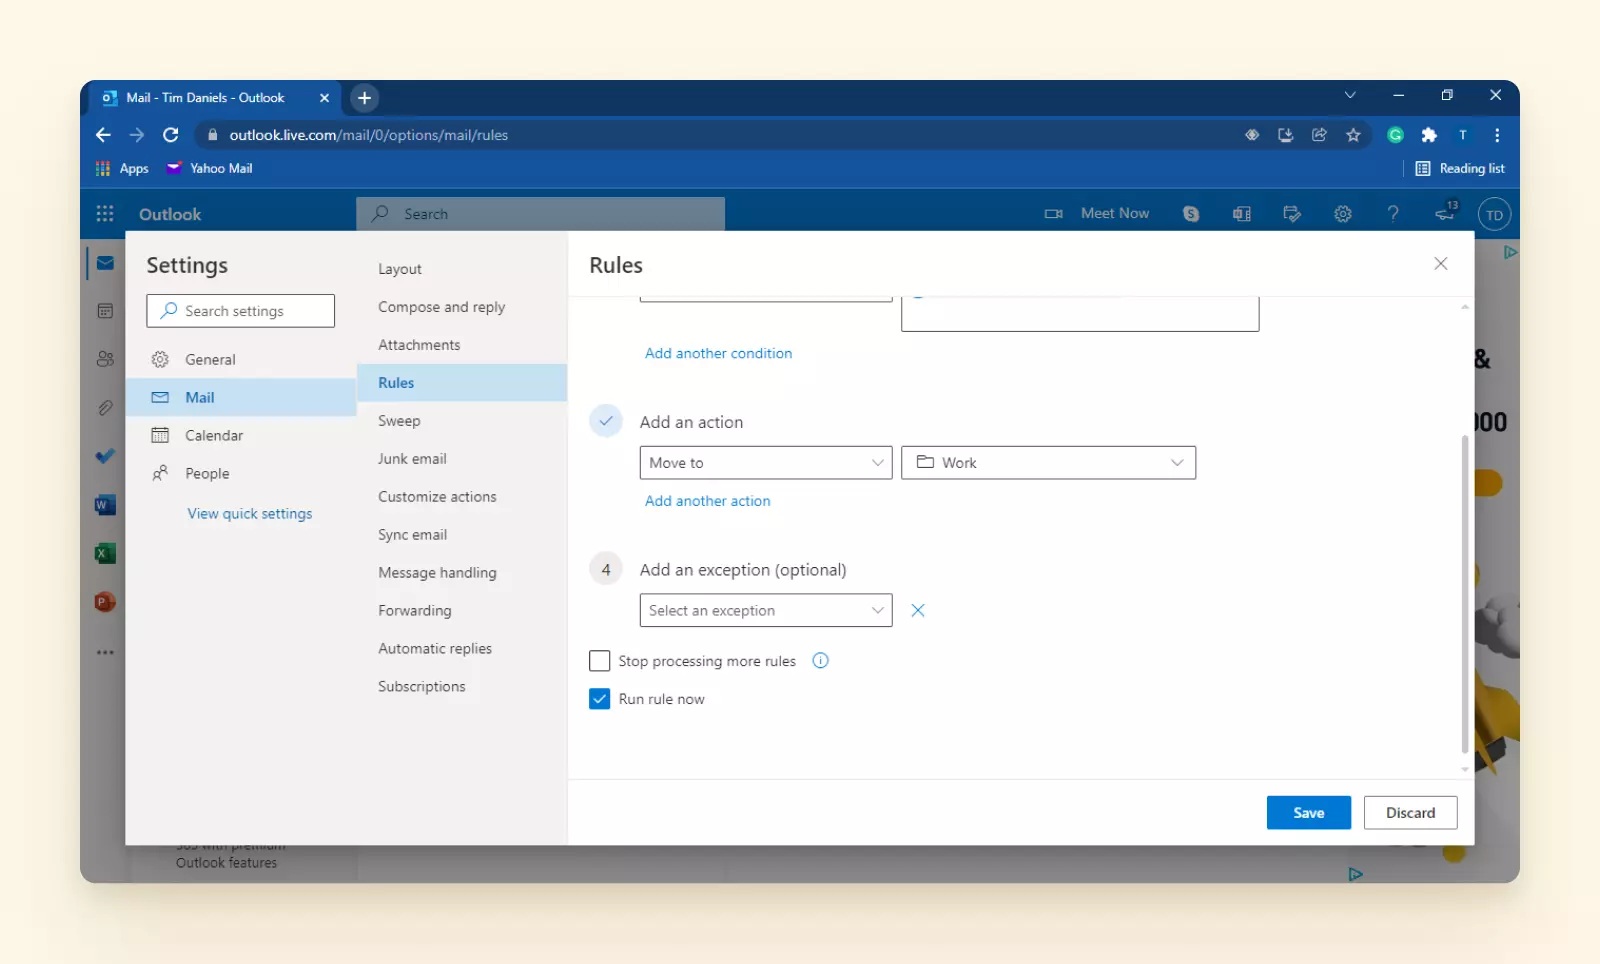Open Sync email settings
Viewport: 1600px width, 964px height.
[462, 535]
